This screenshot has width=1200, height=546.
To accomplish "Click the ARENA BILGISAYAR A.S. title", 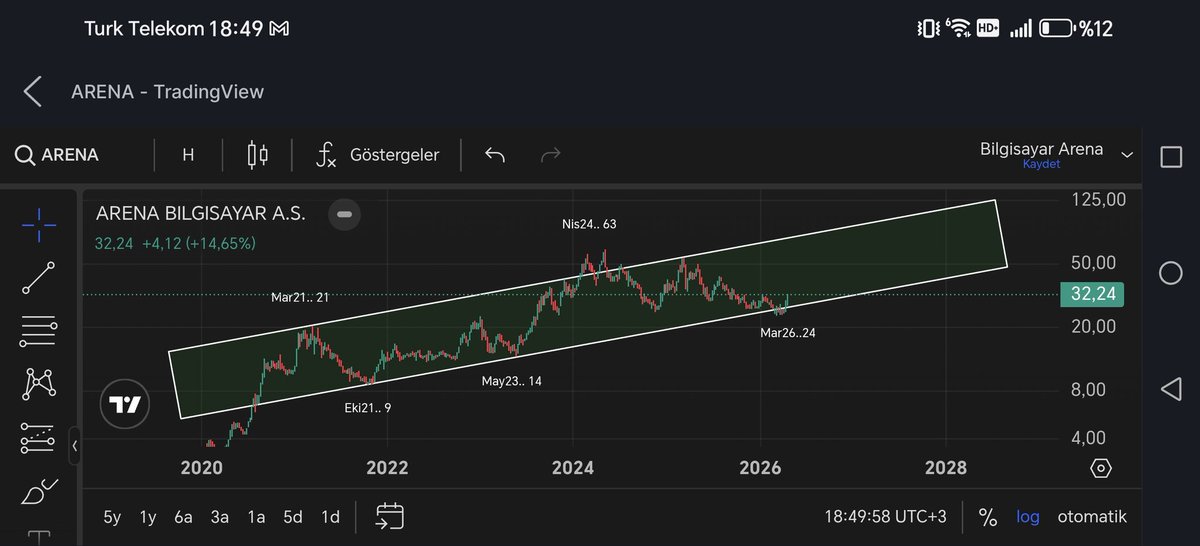I will tap(200, 213).
